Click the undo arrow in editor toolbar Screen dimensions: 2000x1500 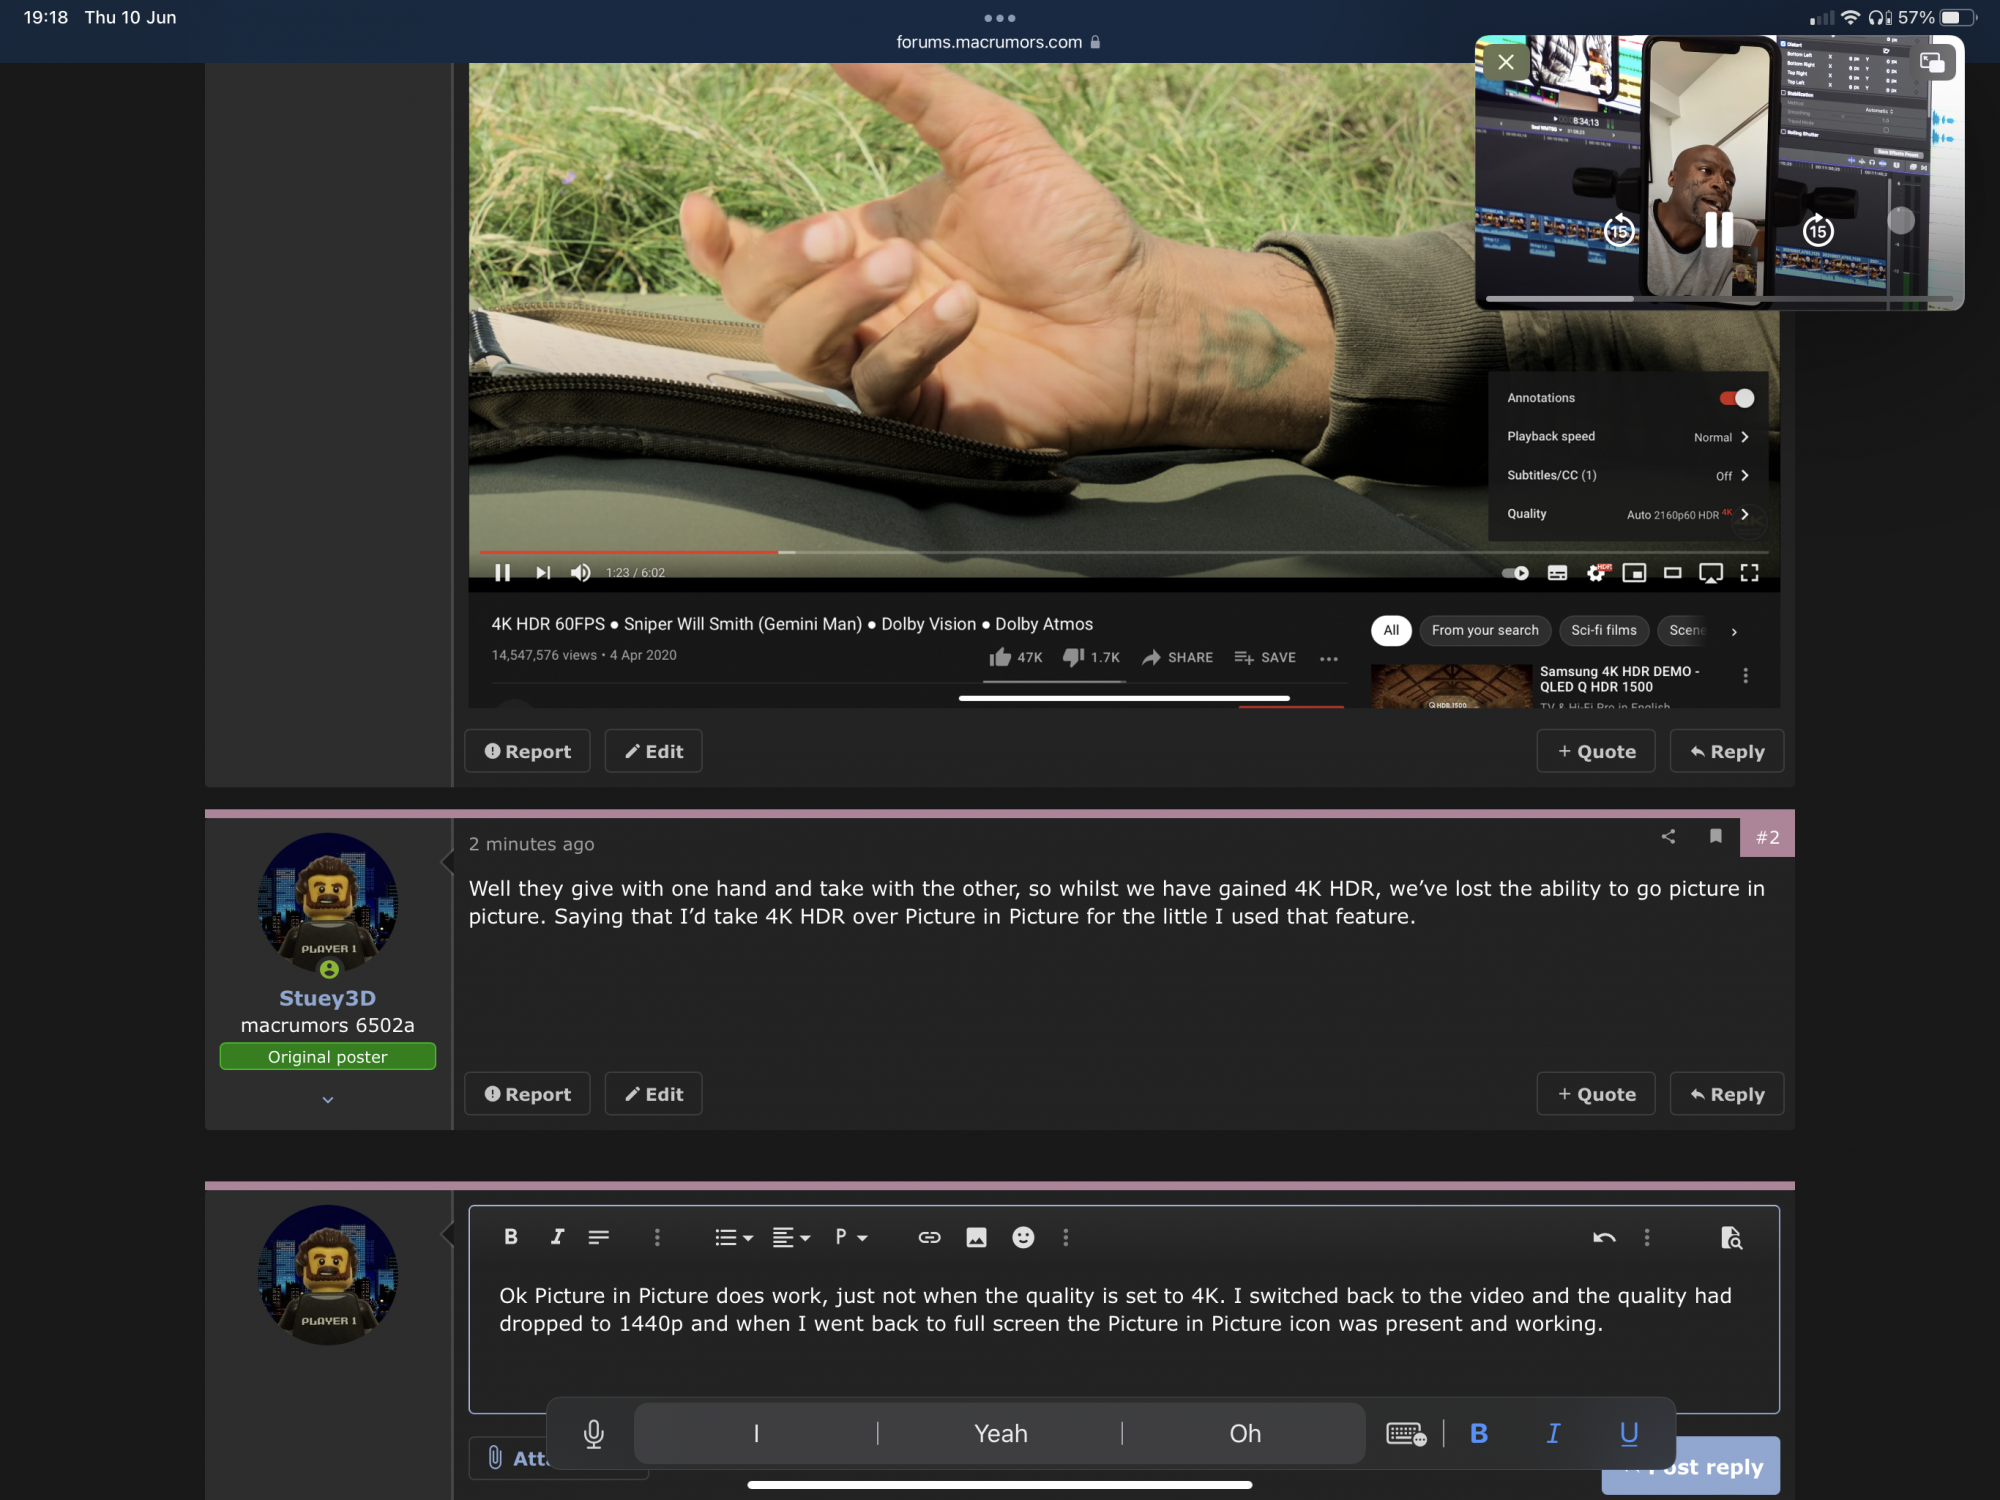coord(1604,1238)
